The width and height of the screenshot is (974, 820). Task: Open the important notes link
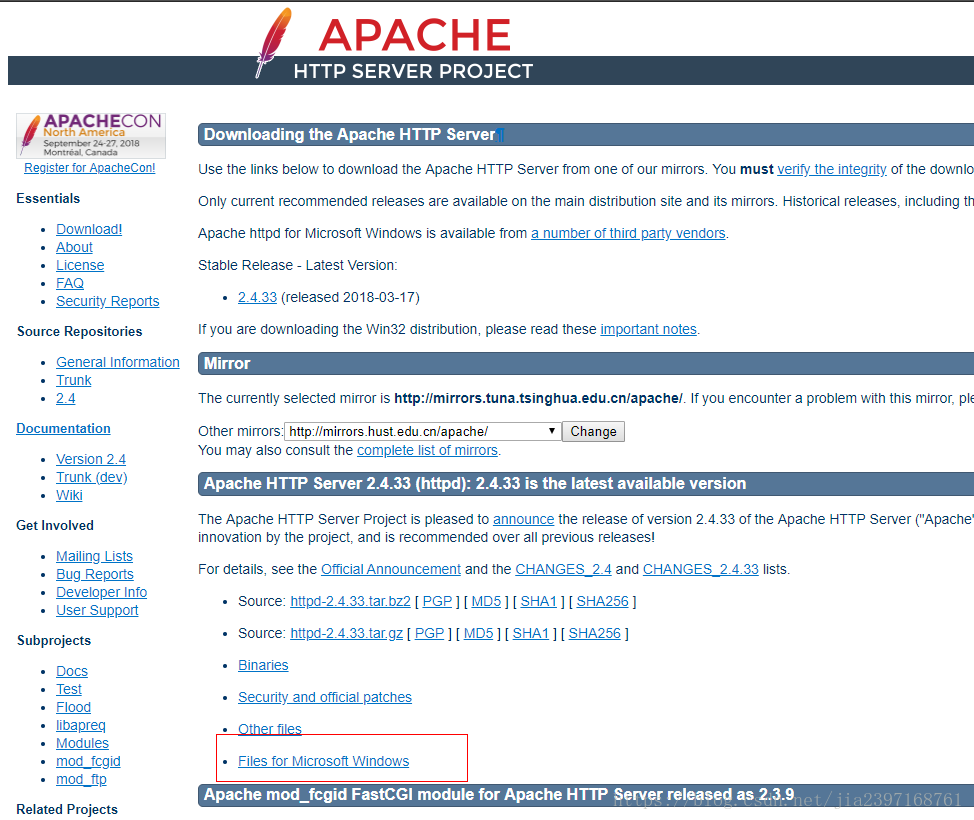[x=649, y=329]
